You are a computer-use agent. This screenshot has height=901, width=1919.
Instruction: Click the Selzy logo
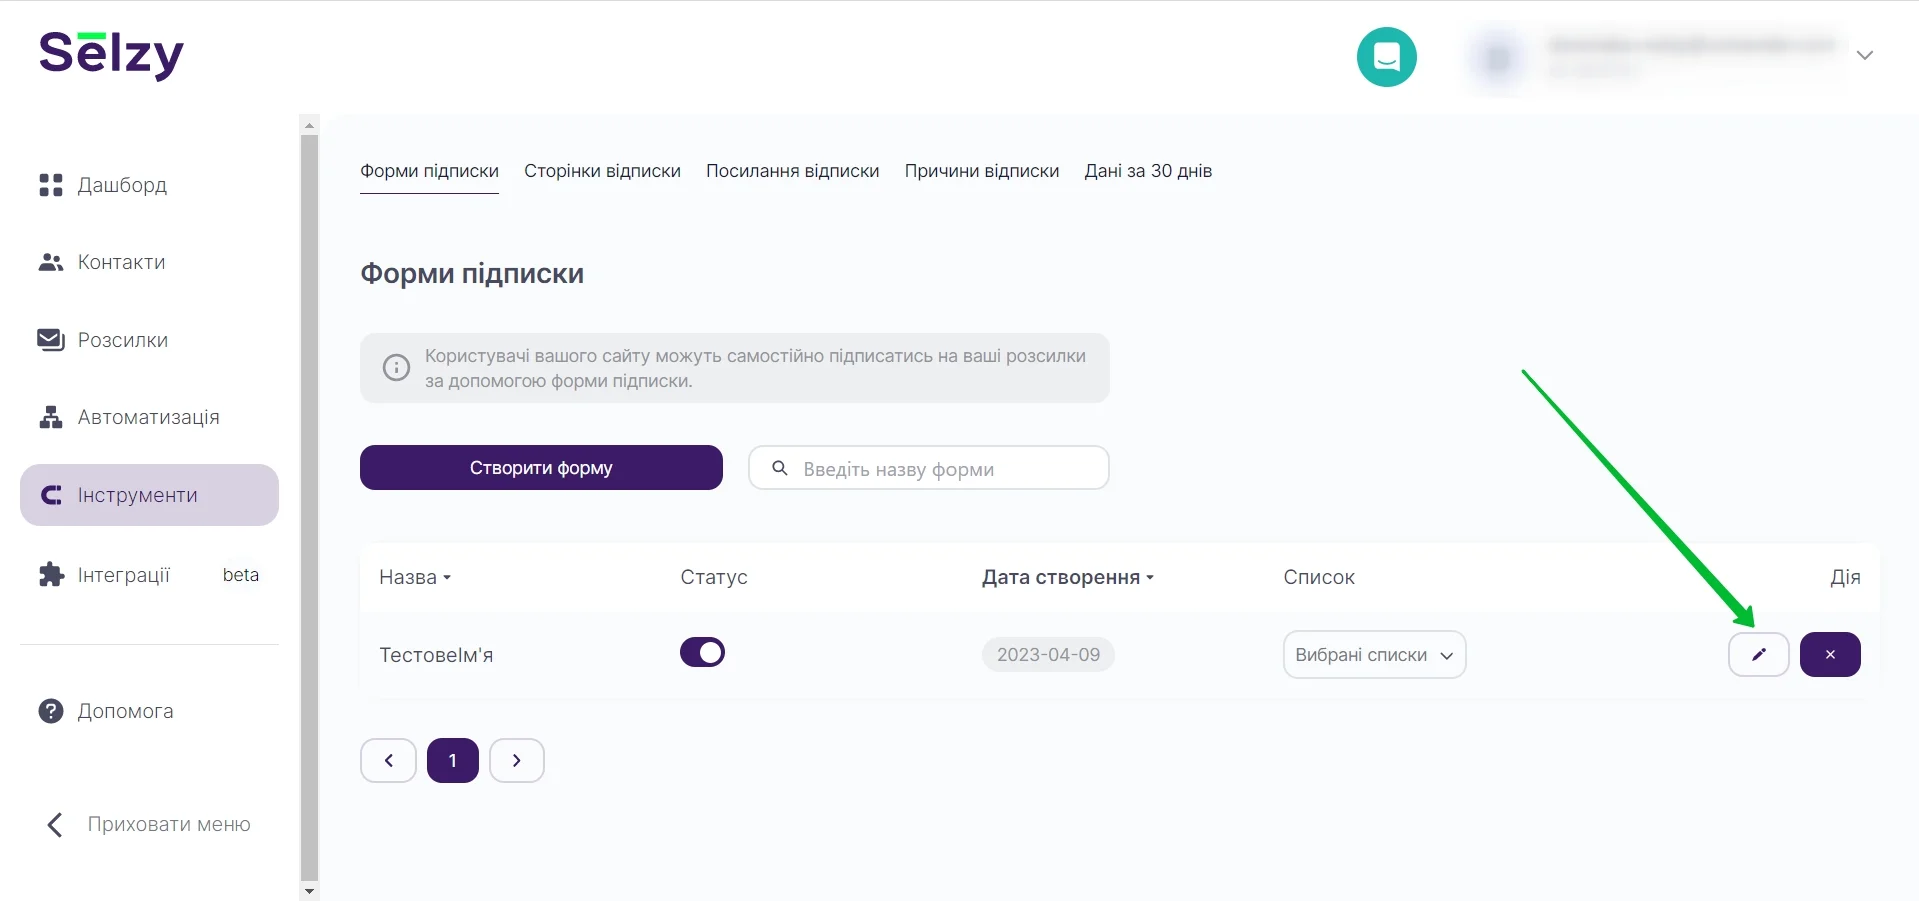click(111, 55)
